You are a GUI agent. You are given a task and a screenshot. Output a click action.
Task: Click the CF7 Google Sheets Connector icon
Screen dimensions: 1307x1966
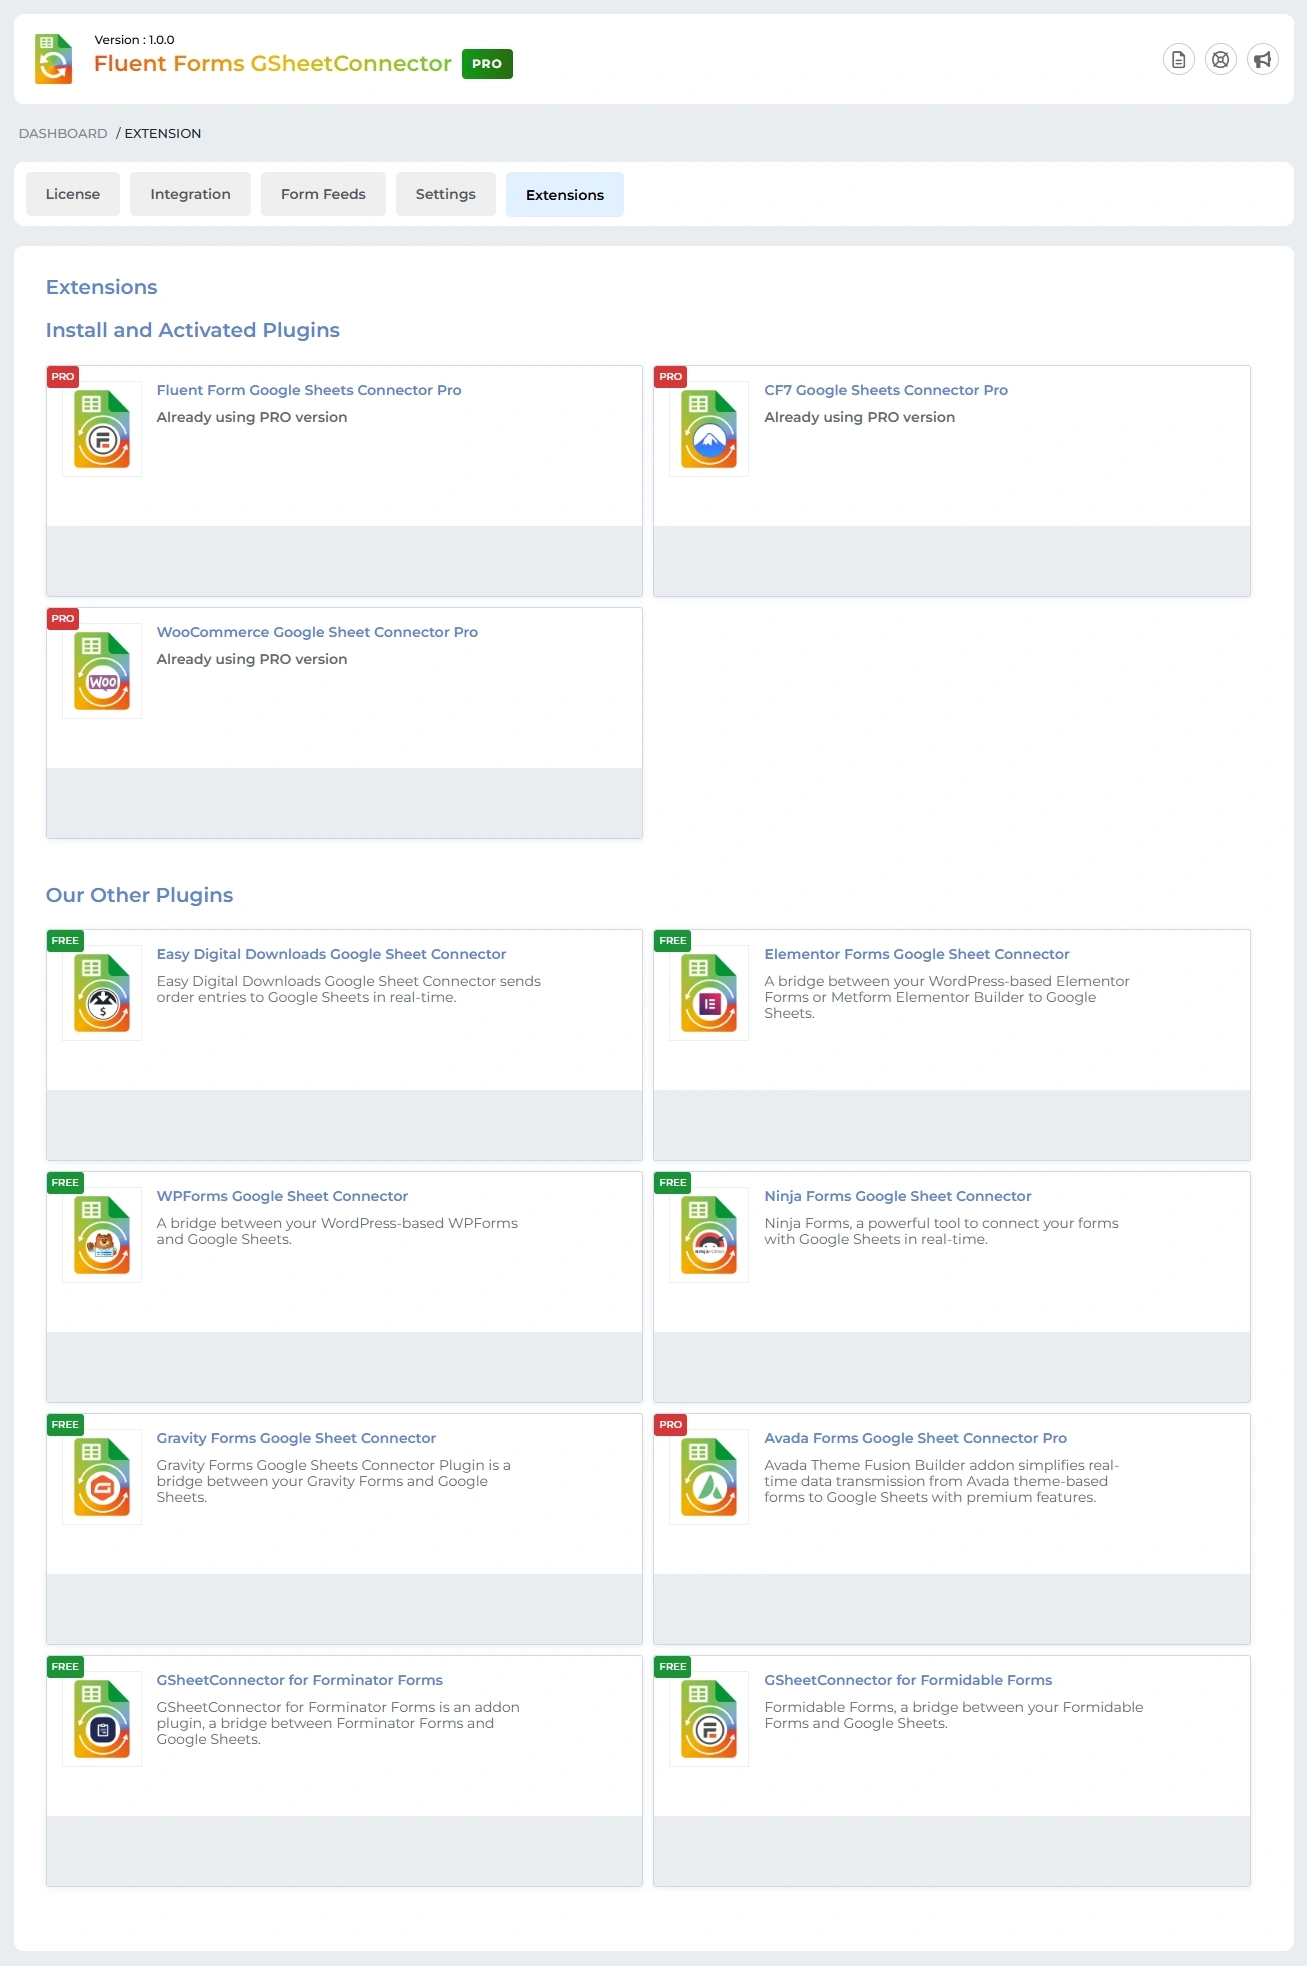click(709, 429)
